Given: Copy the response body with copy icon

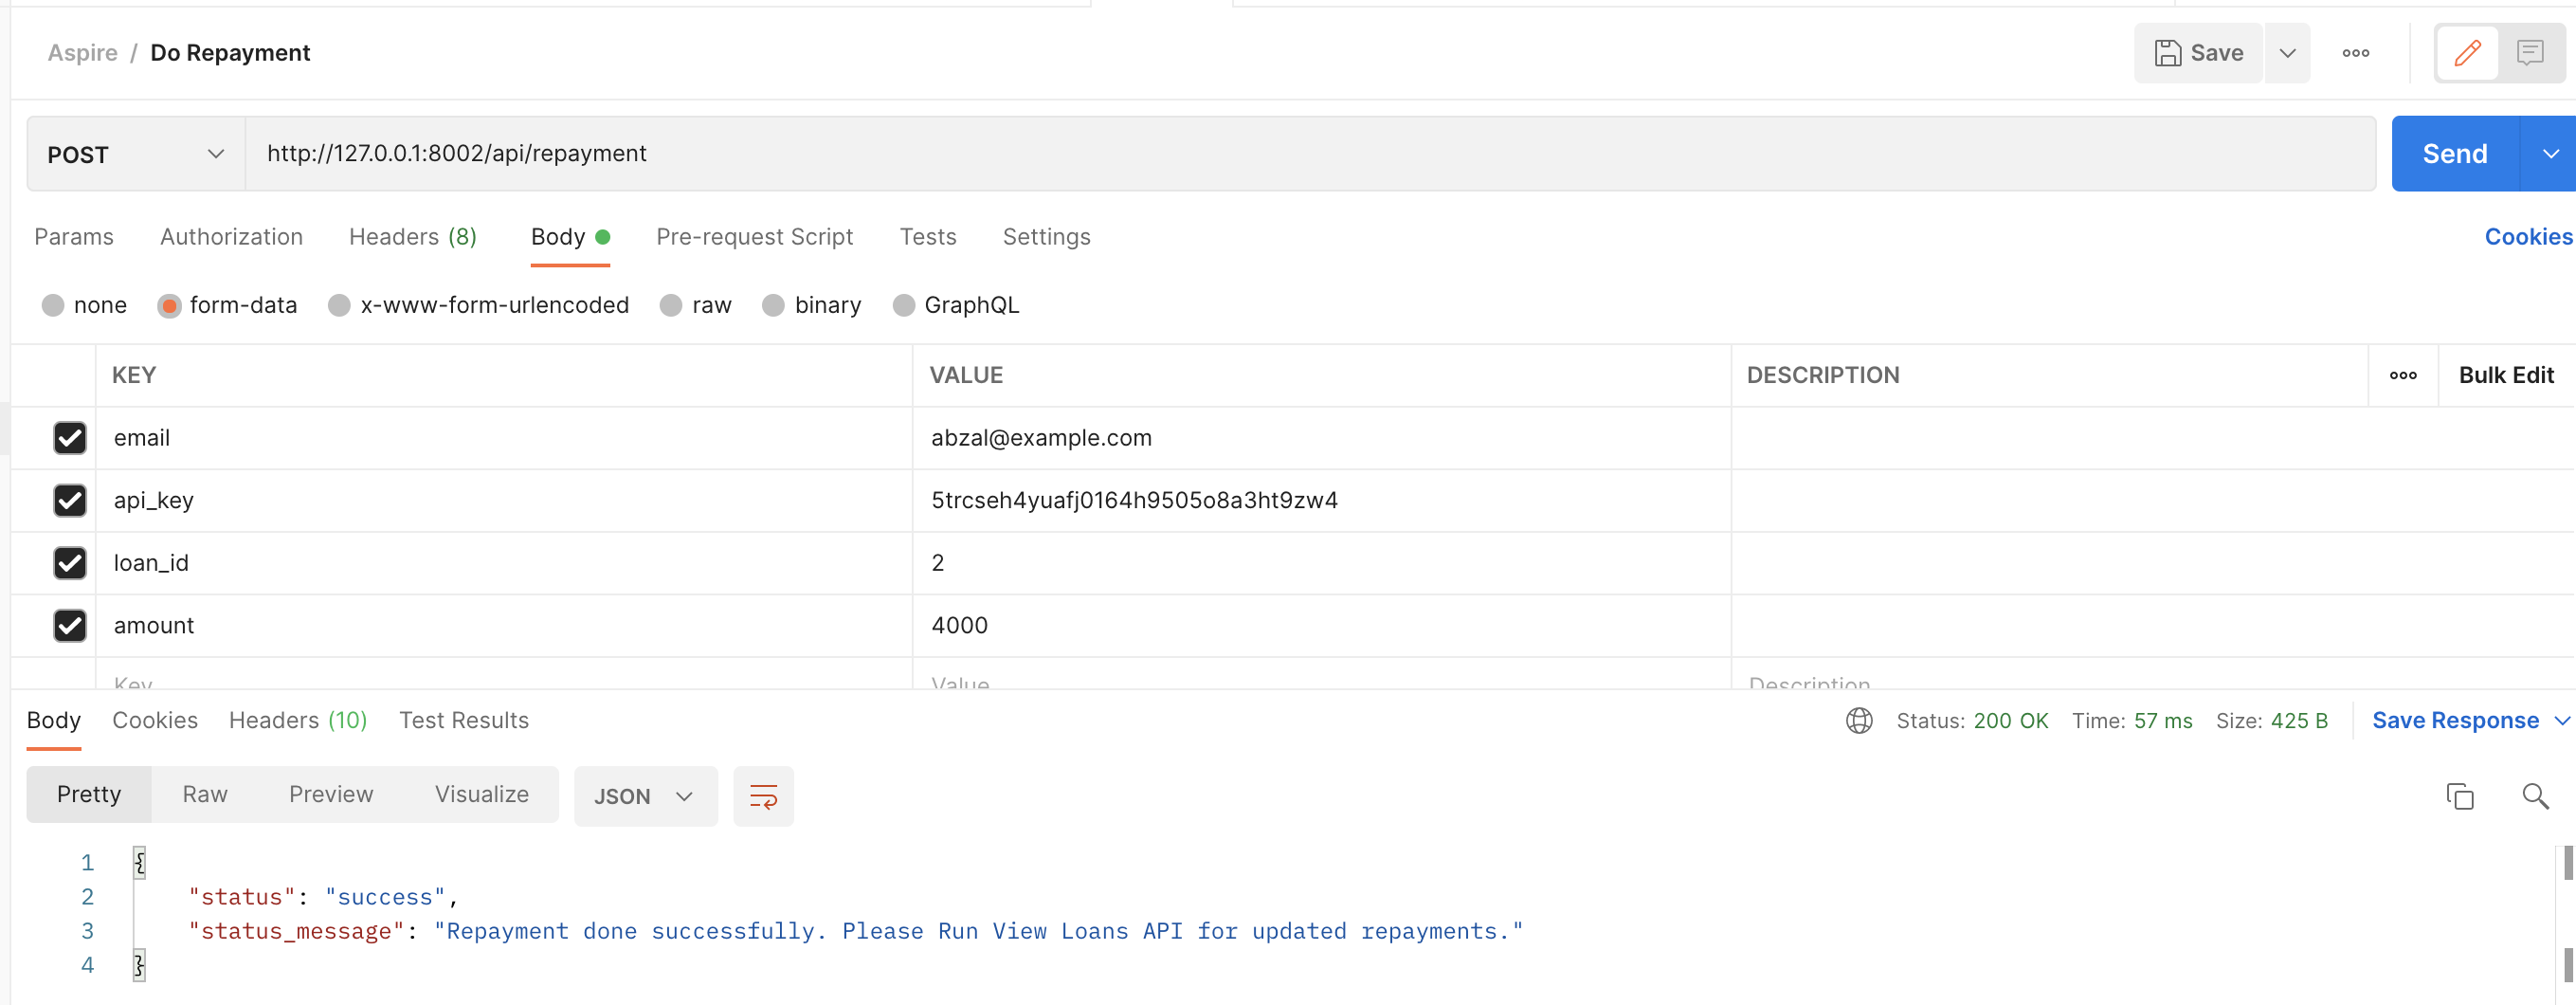Looking at the screenshot, I should 2461,796.
